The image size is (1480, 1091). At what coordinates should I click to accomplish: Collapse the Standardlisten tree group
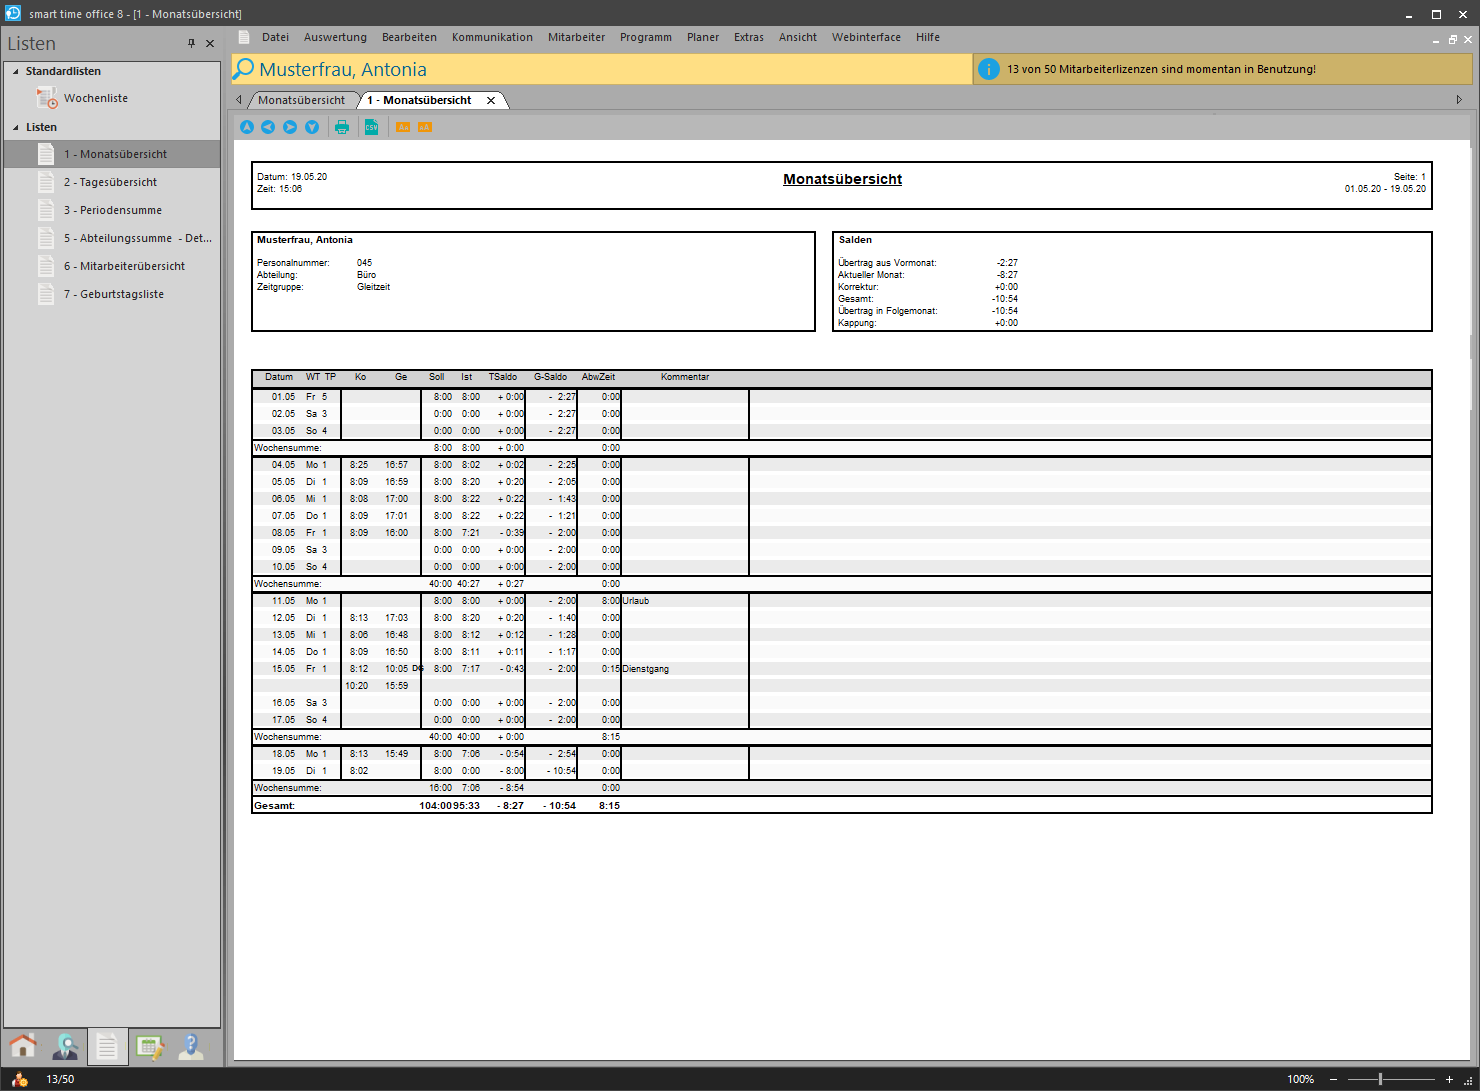coord(16,72)
